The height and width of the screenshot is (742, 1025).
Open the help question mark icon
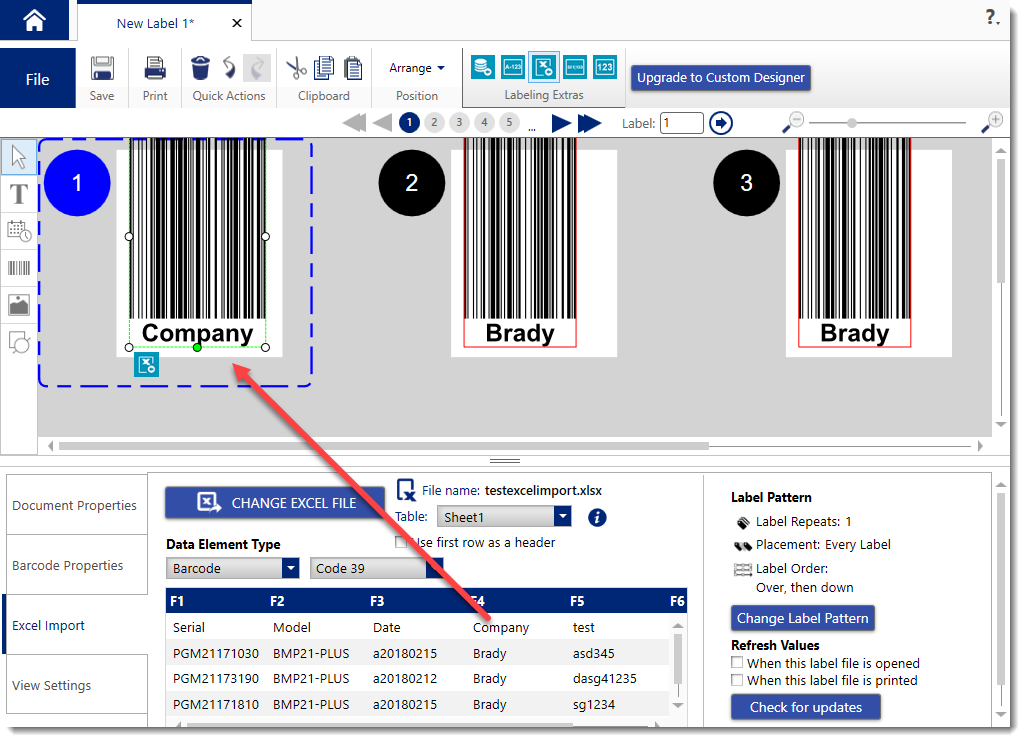coord(992,17)
